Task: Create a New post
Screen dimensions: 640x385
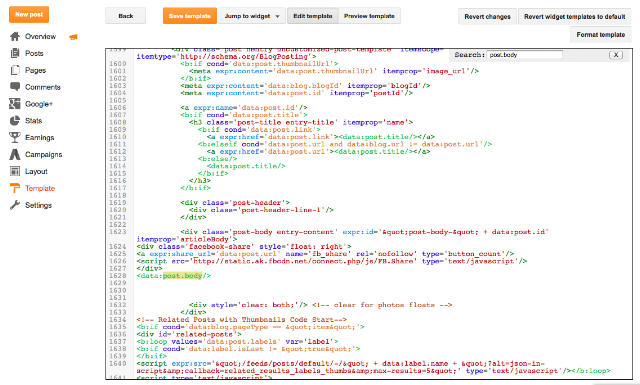Action: [x=29, y=14]
